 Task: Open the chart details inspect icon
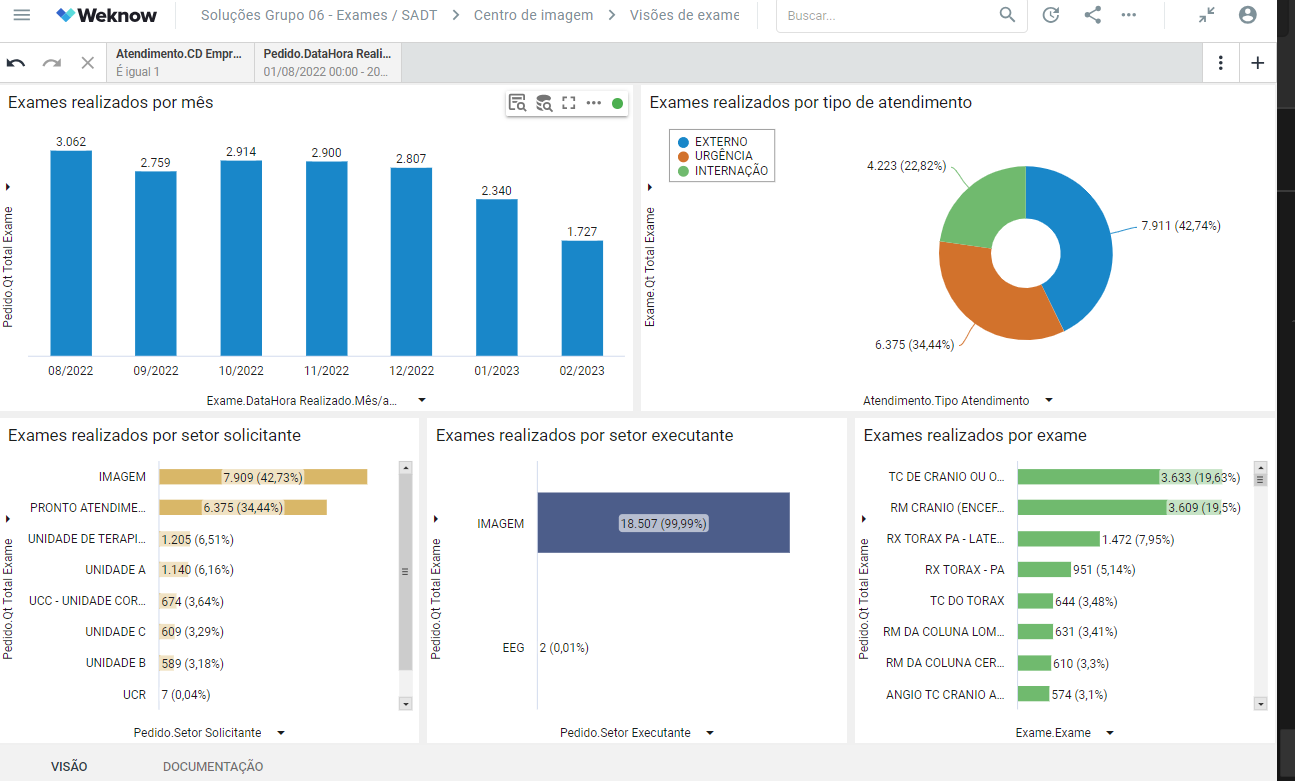click(x=517, y=102)
